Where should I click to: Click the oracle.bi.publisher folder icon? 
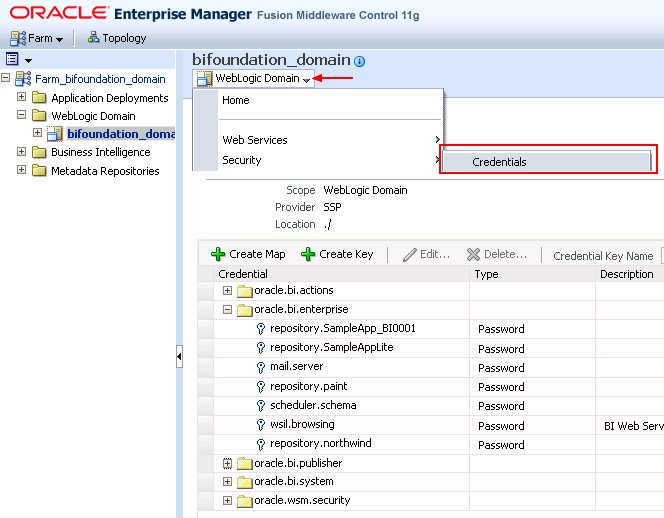click(245, 464)
